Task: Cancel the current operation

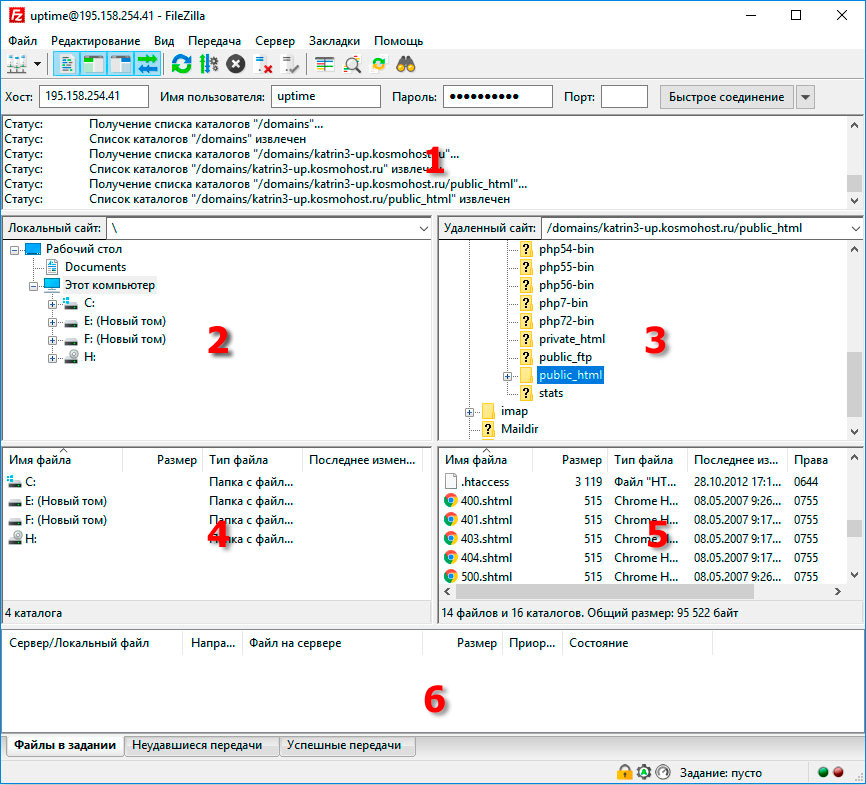Action: pyautogui.click(x=236, y=64)
